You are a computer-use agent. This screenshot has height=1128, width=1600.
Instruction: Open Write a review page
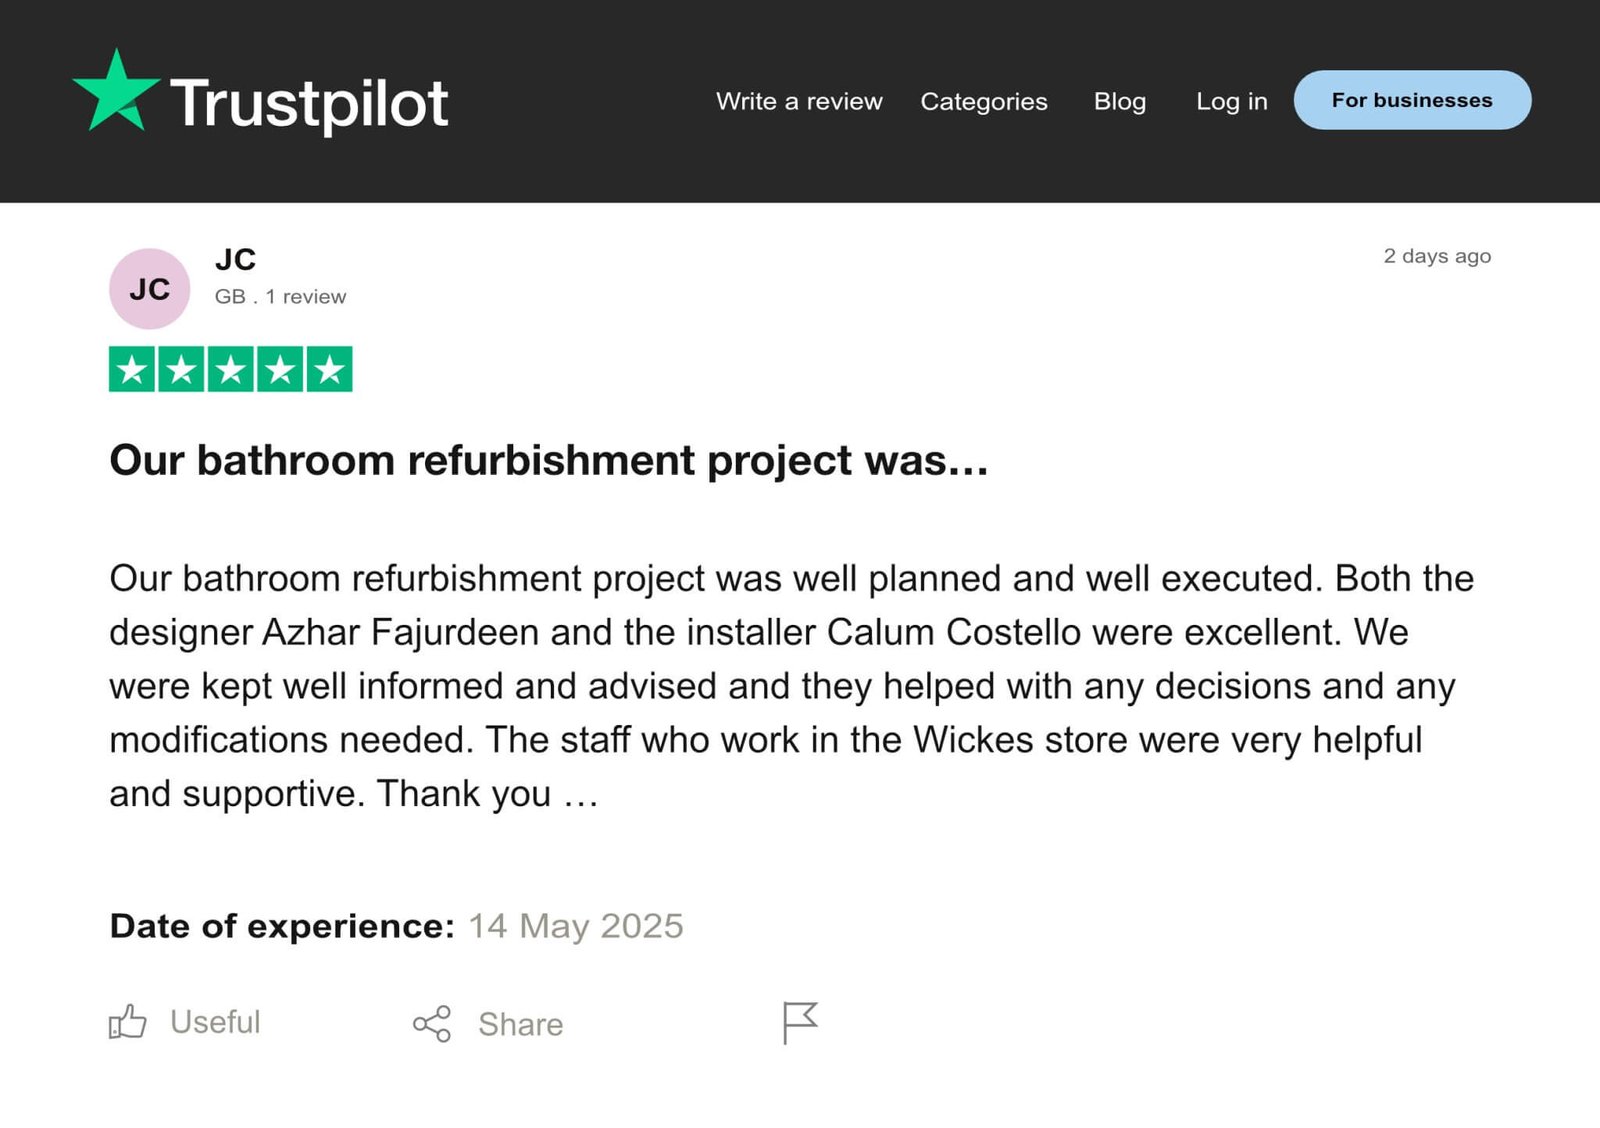pos(799,101)
